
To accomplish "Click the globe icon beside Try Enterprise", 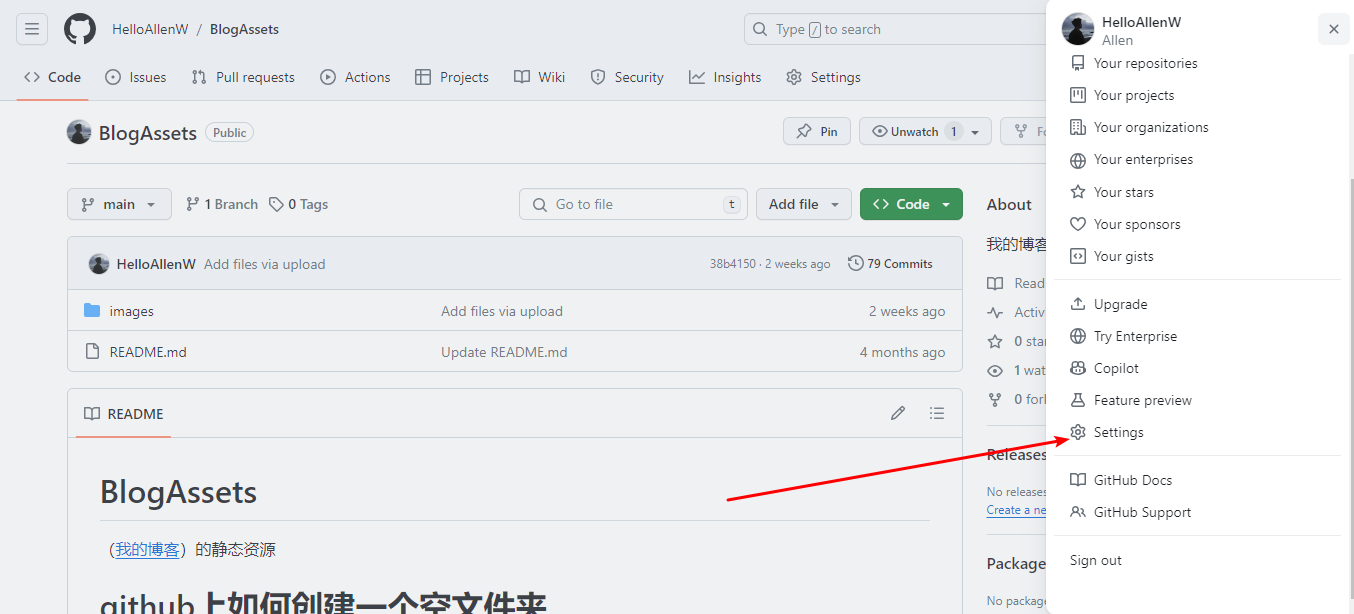I will point(1078,336).
